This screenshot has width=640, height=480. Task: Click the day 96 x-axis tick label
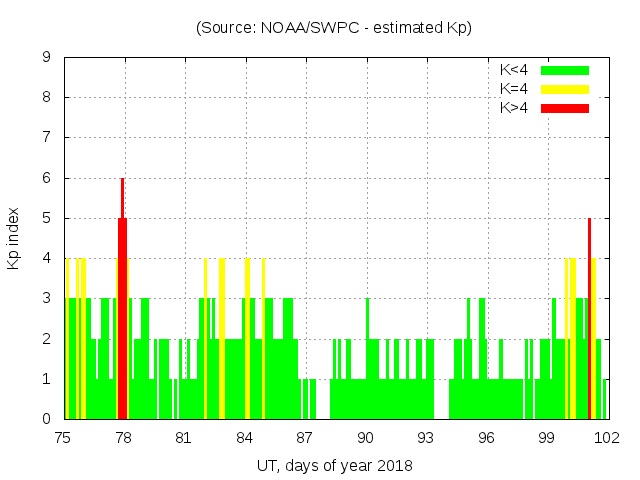click(486, 438)
